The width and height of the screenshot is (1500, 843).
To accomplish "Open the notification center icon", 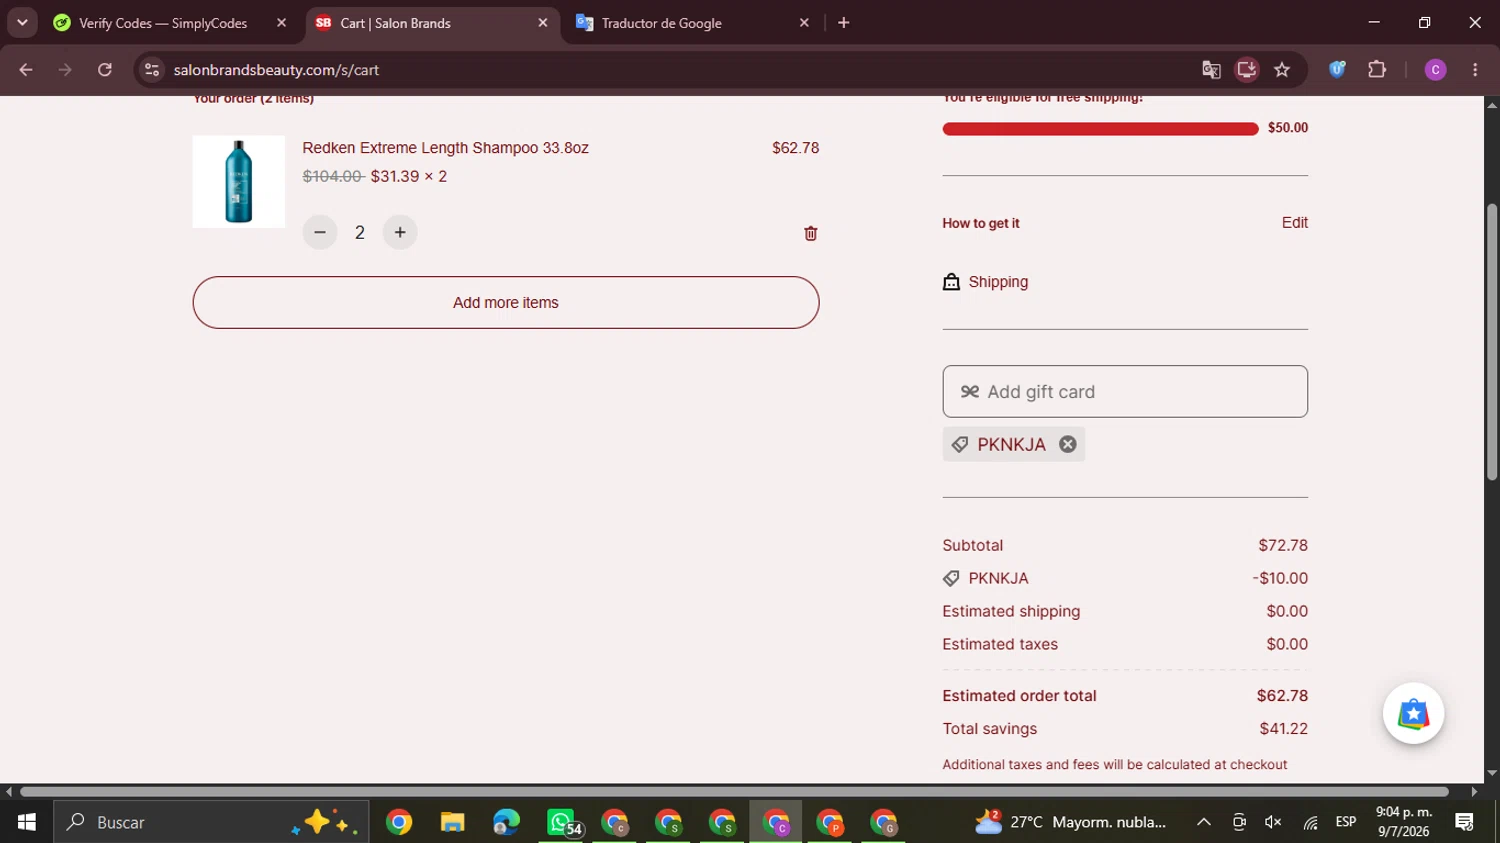I will coord(1465,823).
